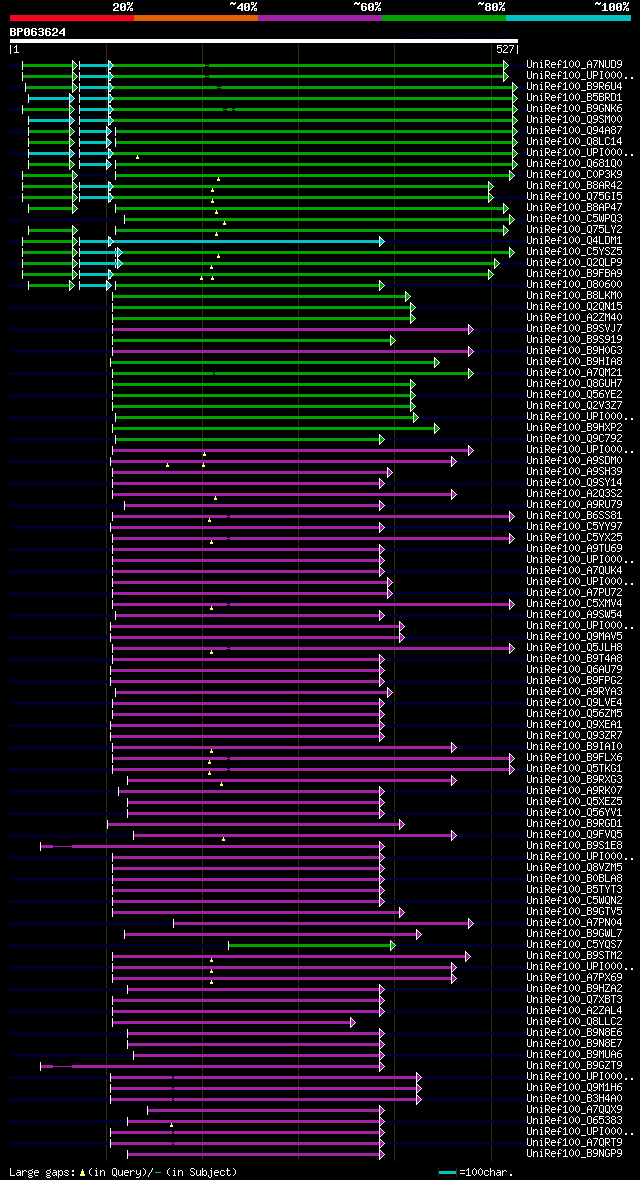Select label UniRef100_A7QM21
Image resolution: width=640 pixels, height=1180 pixels.
574,373
